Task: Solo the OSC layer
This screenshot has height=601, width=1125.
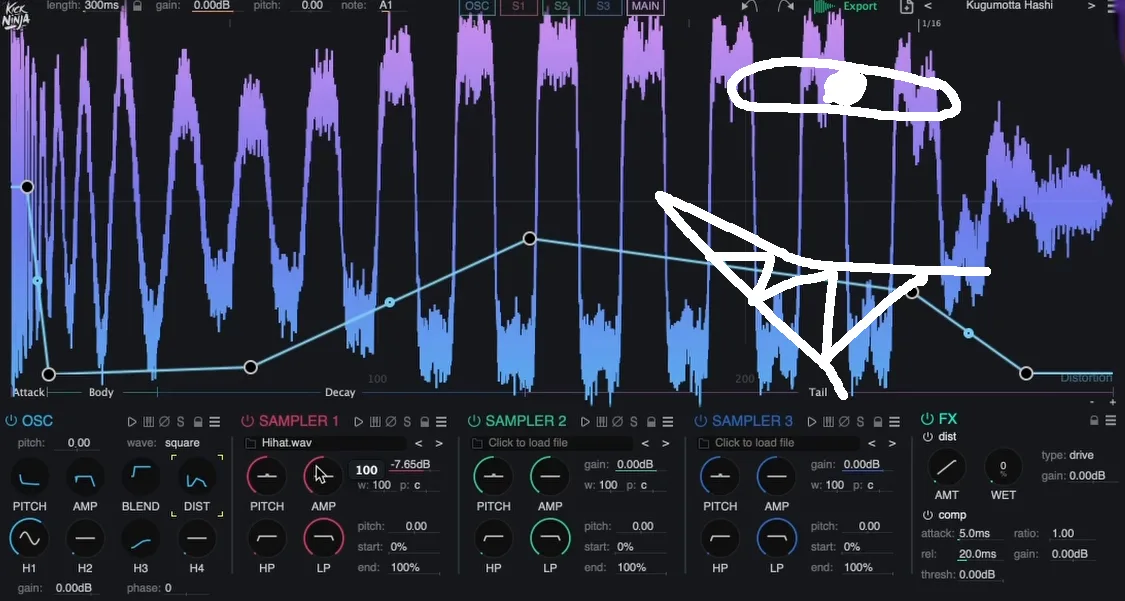Action: tap(181, 422)
